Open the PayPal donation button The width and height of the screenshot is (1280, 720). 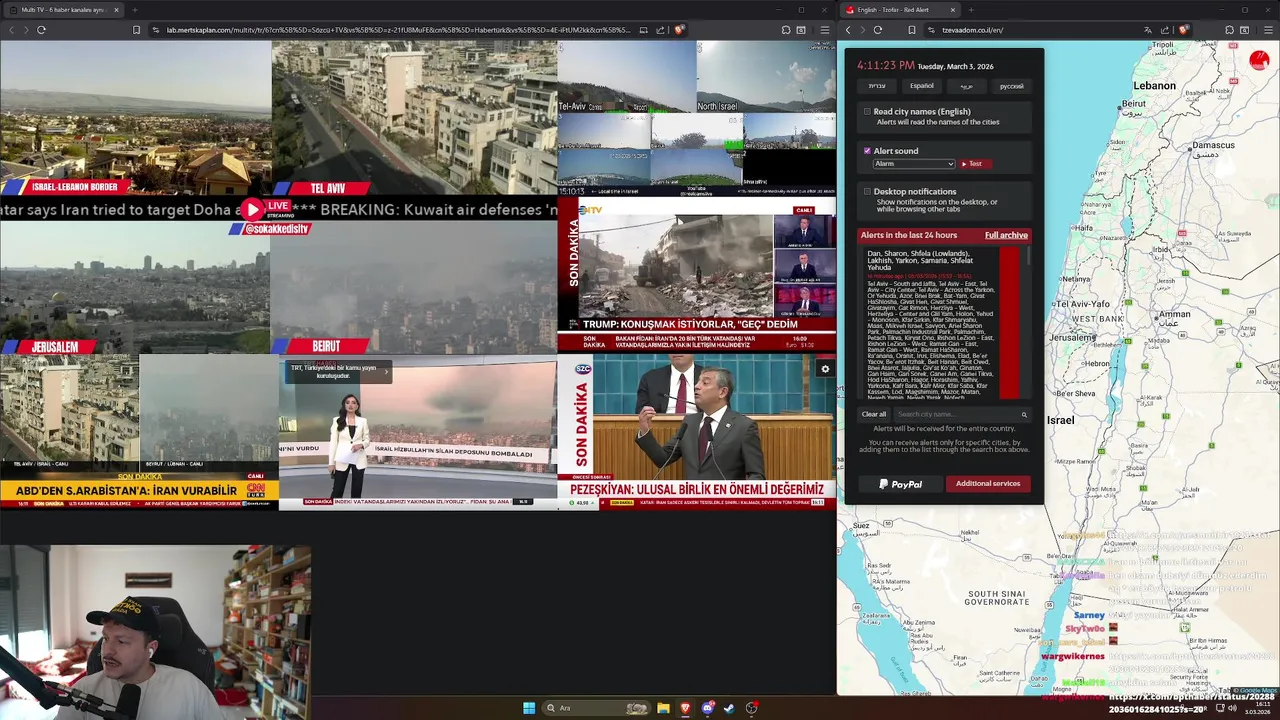pos(900,484)
